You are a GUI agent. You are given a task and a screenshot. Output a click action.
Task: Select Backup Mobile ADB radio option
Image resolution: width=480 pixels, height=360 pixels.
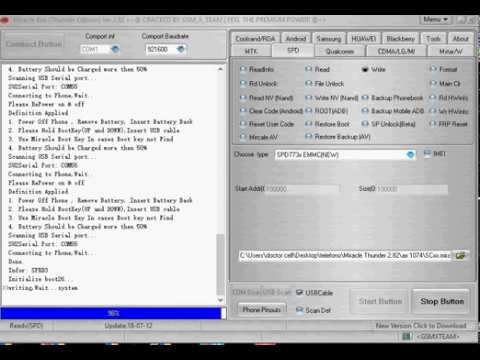[393, 111]
